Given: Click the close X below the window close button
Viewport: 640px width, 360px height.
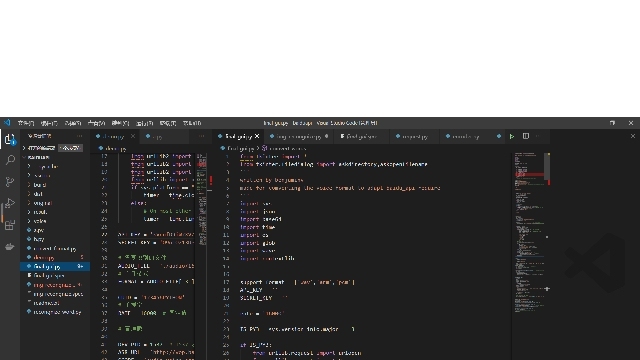Looking at the screenshot, I should pos(633,136).
